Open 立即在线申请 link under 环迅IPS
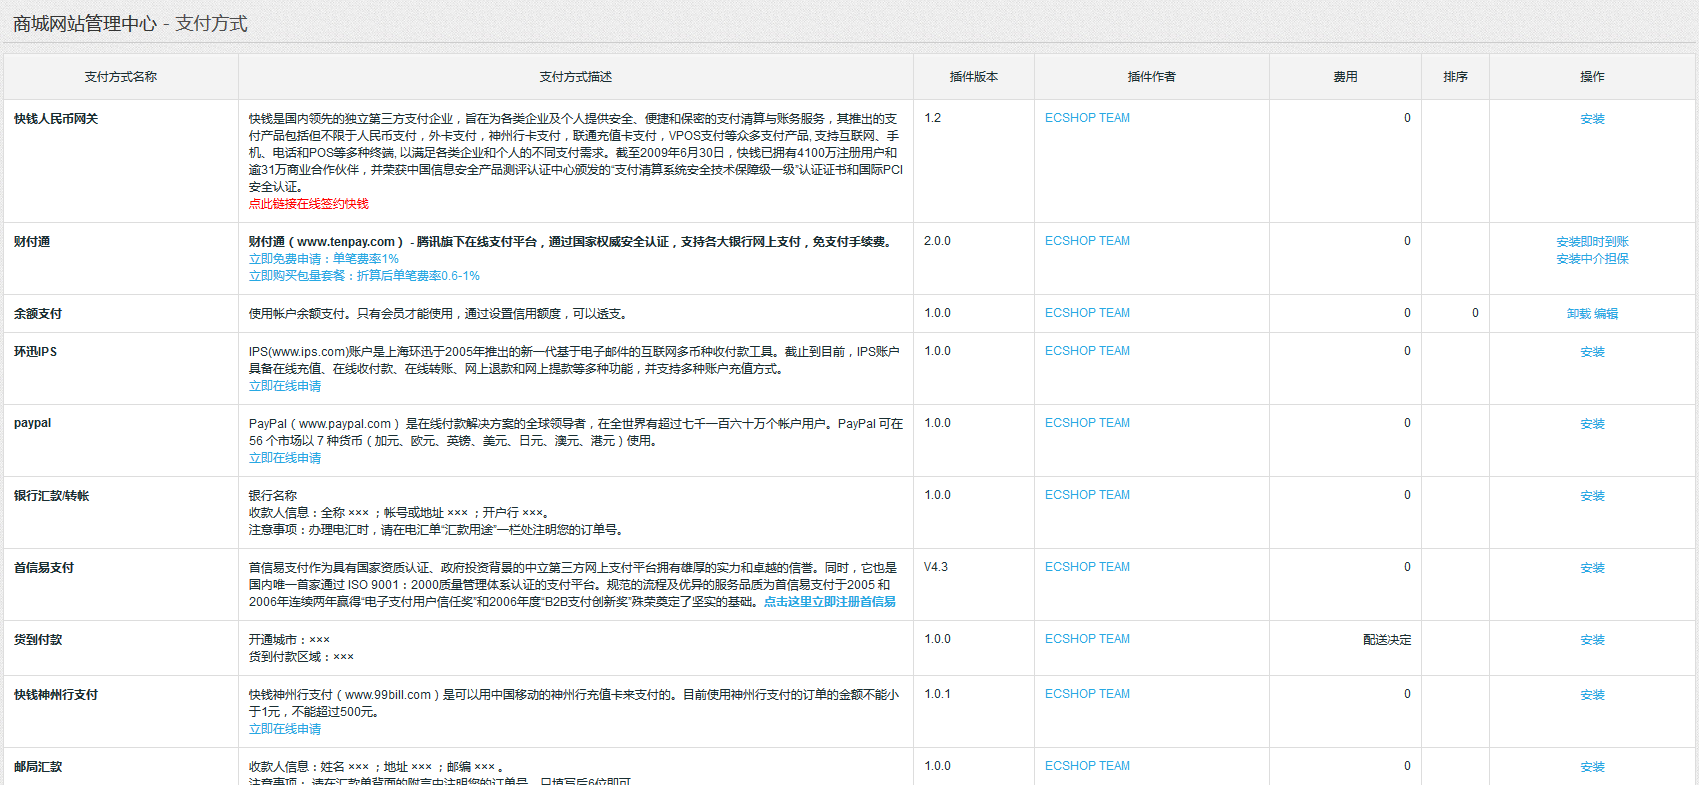Viewport: 1699px width, 785px height. pyautogui.click(x=285, y=386)
